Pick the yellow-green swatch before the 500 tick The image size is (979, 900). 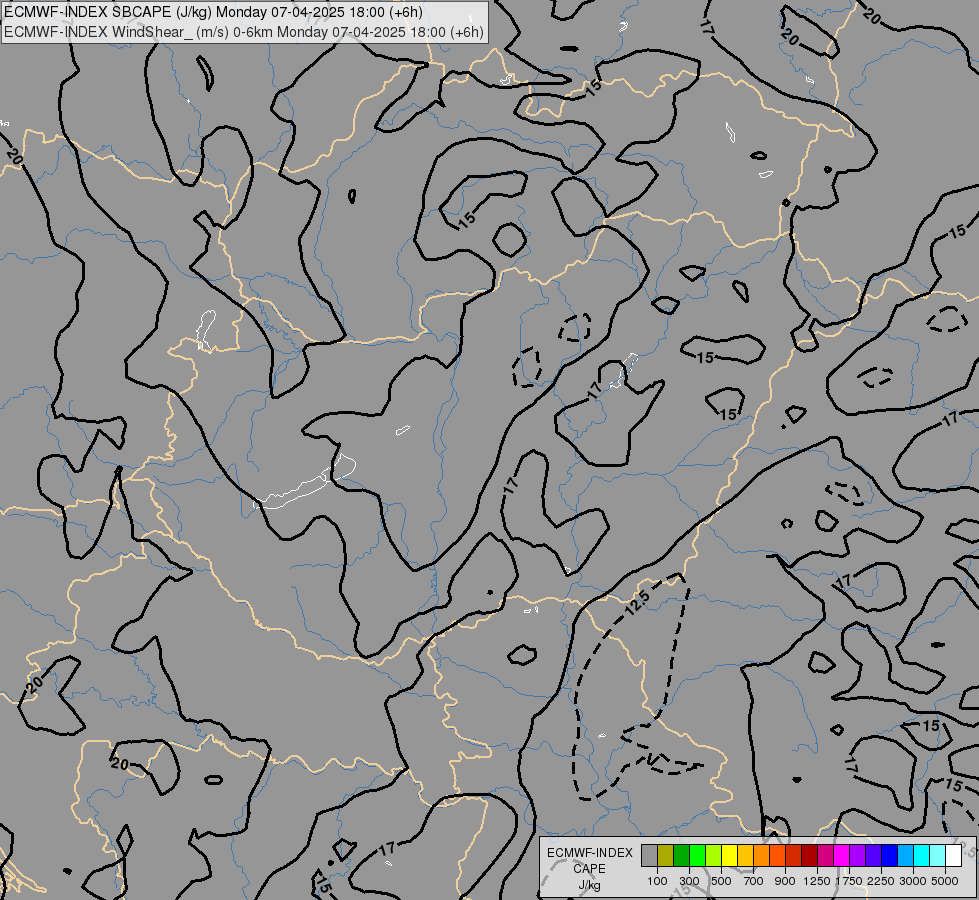[x=714, y=855]
